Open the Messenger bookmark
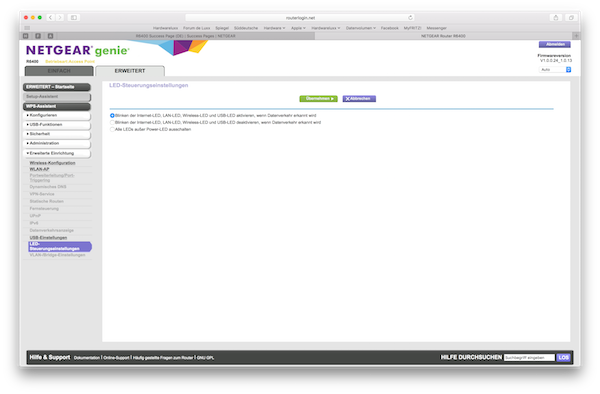This screenshot has width=600, height=394. click(437, 28)
